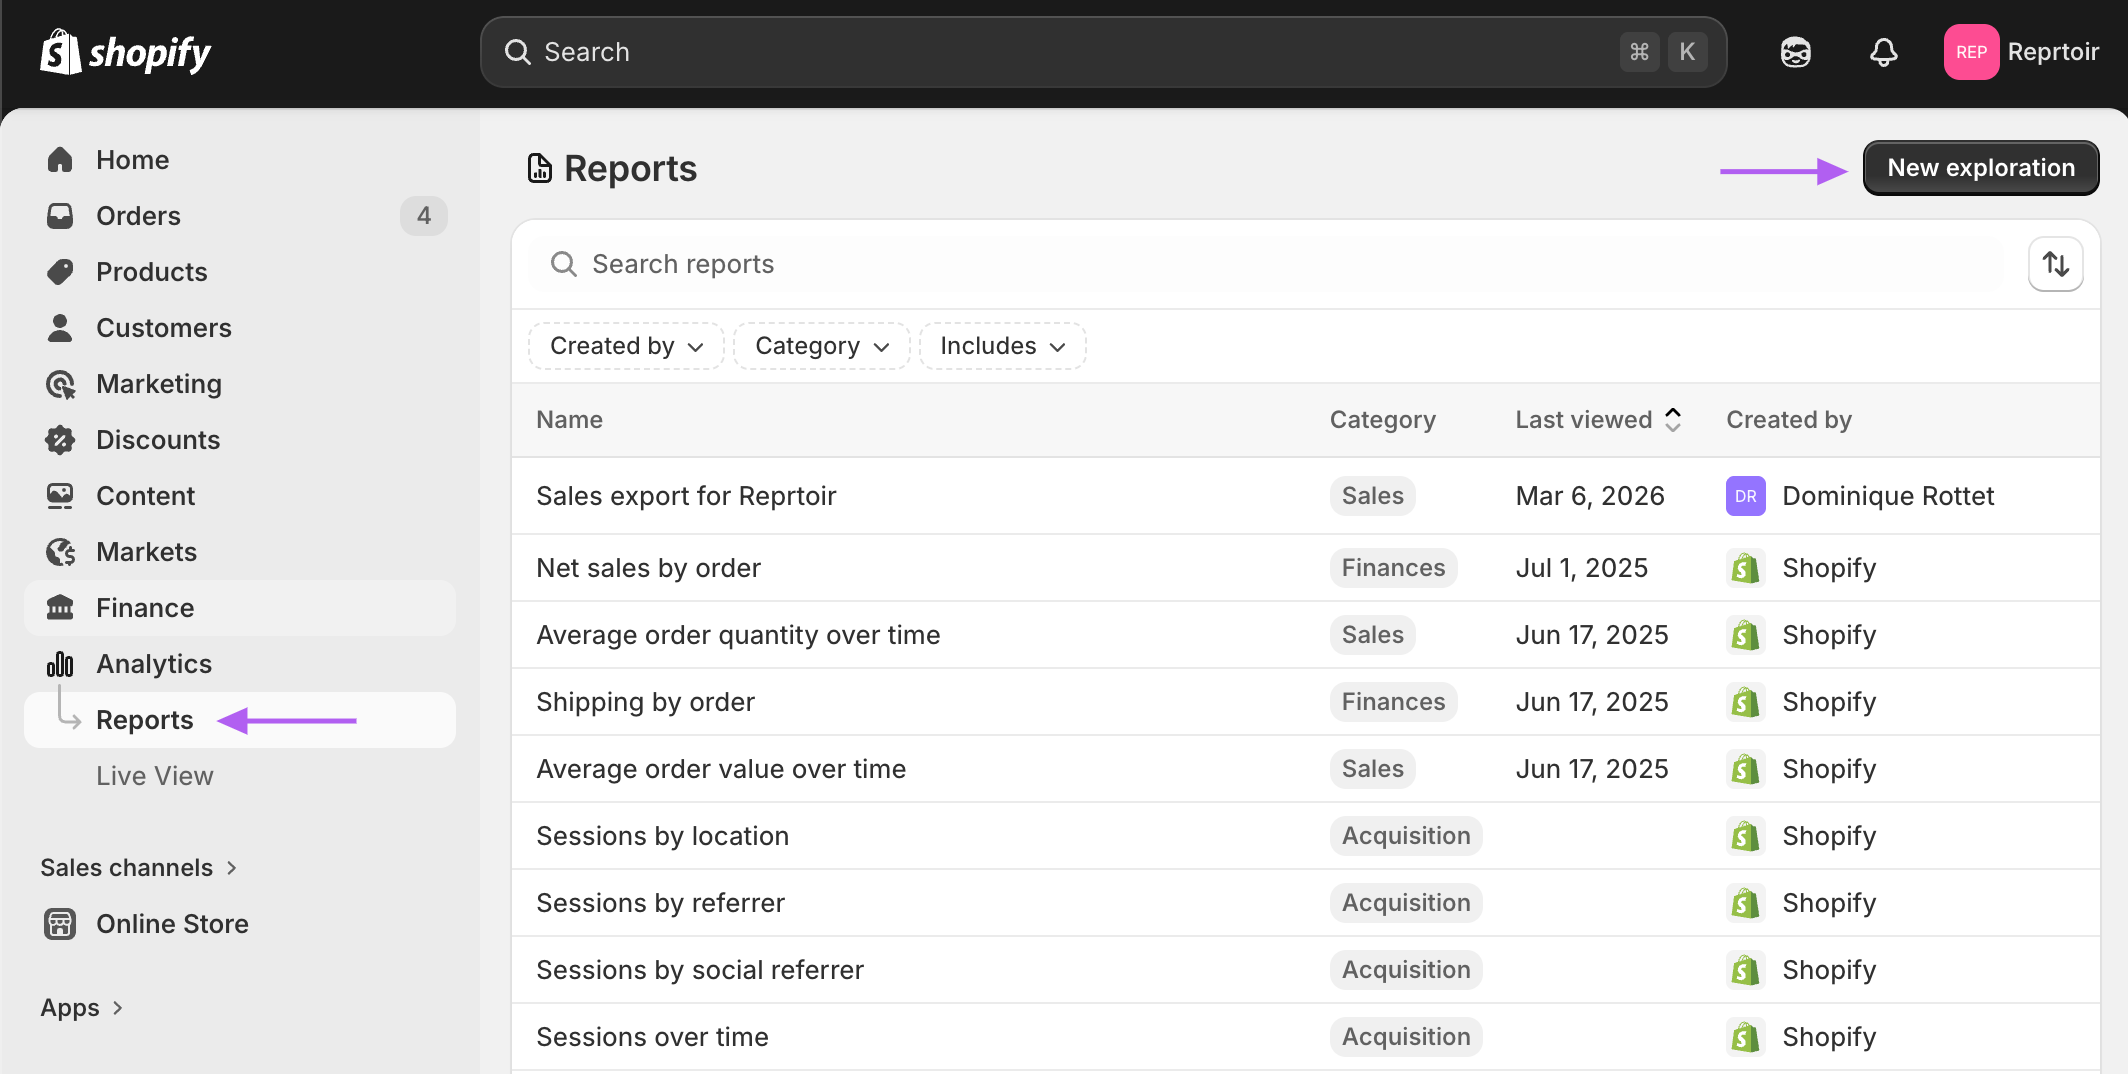2128x1074 pixels.
Task: Sort by the Last viewed column
Action: pos(1597,420)
